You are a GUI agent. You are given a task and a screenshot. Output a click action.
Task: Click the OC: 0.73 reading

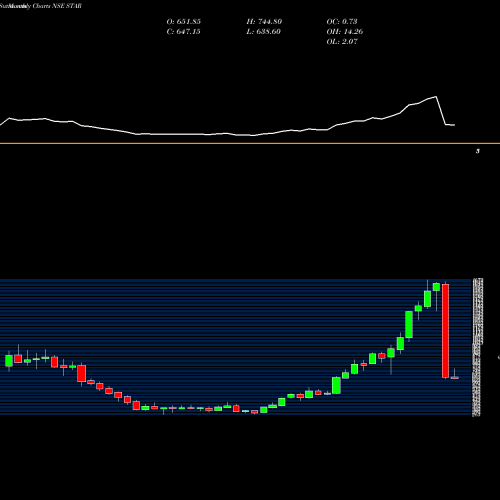[x=342, y=22]
